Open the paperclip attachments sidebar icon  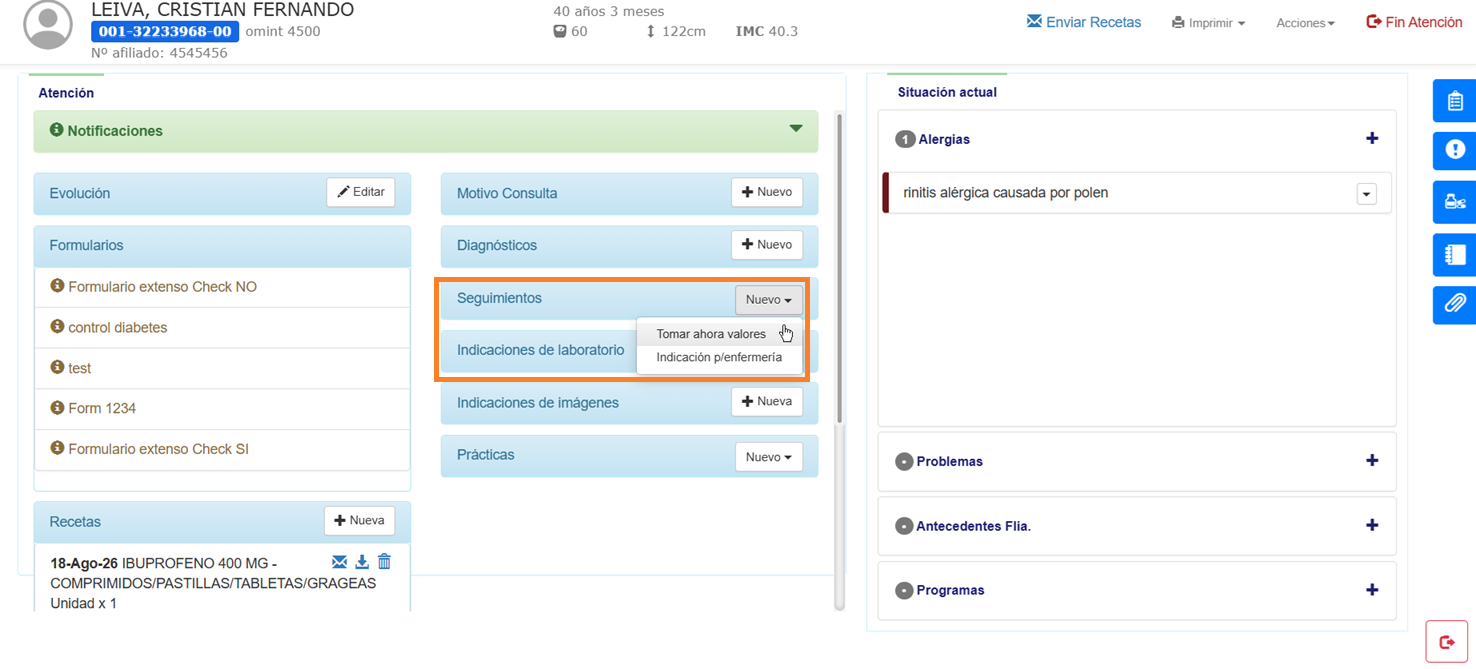pyautogui.click(x=1454, y=303)
